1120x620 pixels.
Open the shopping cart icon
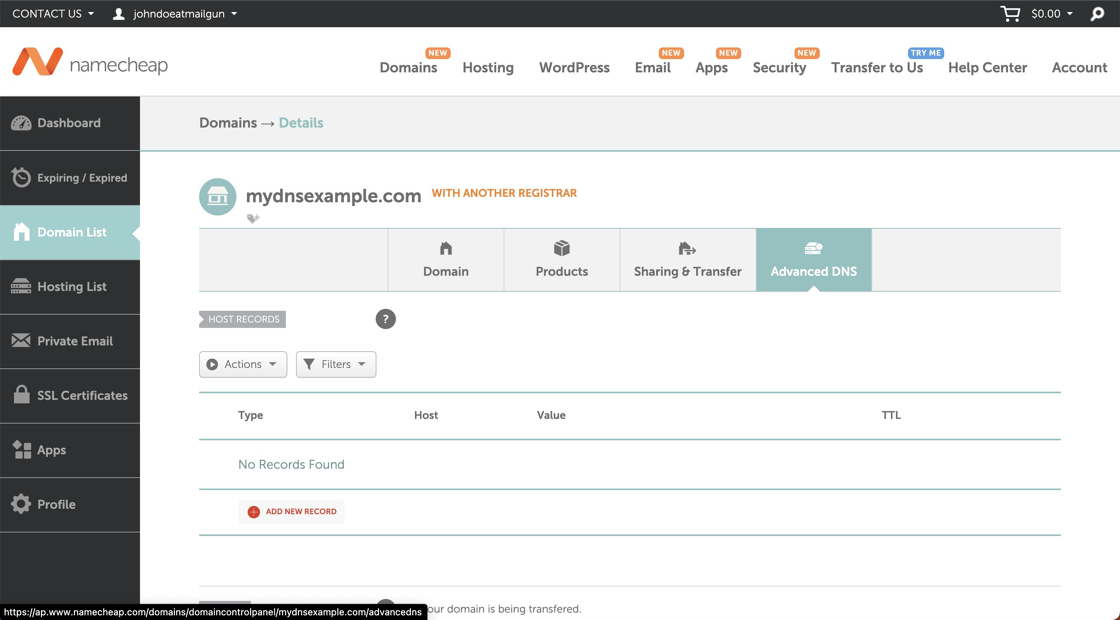pyautogui.click(x=1010, y=14)
